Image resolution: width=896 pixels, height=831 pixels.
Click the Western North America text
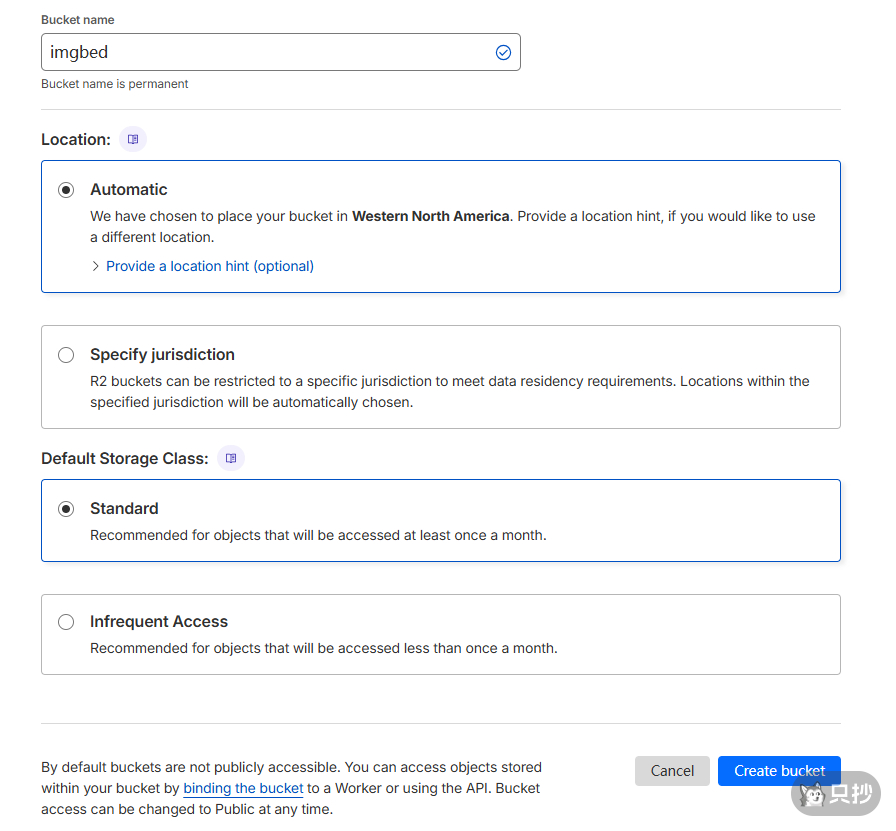point(430,216)
